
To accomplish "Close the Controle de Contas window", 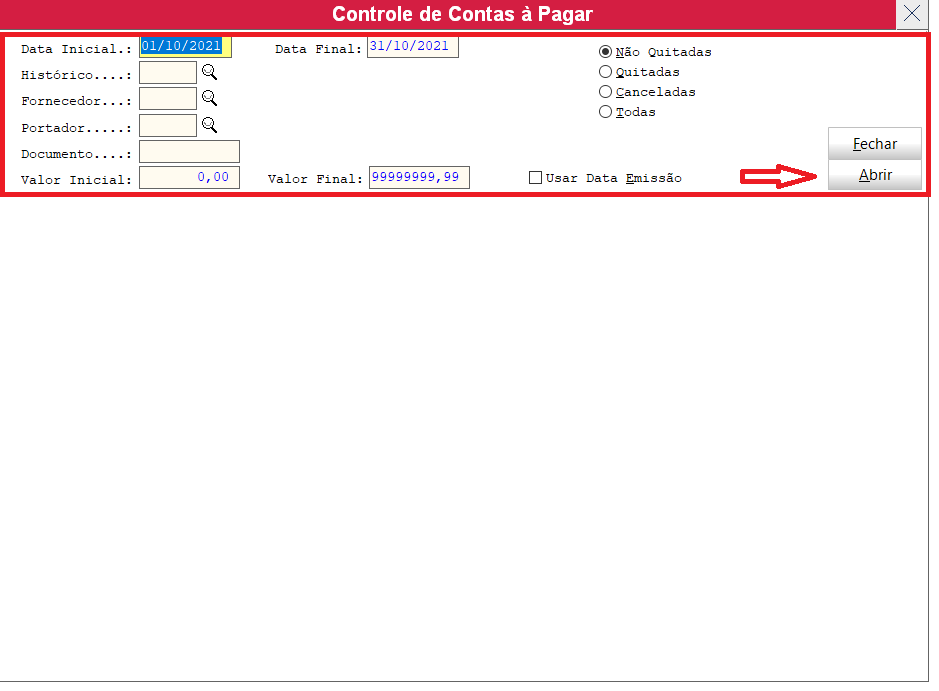I will pyautogui.click(x=911, y=13).
